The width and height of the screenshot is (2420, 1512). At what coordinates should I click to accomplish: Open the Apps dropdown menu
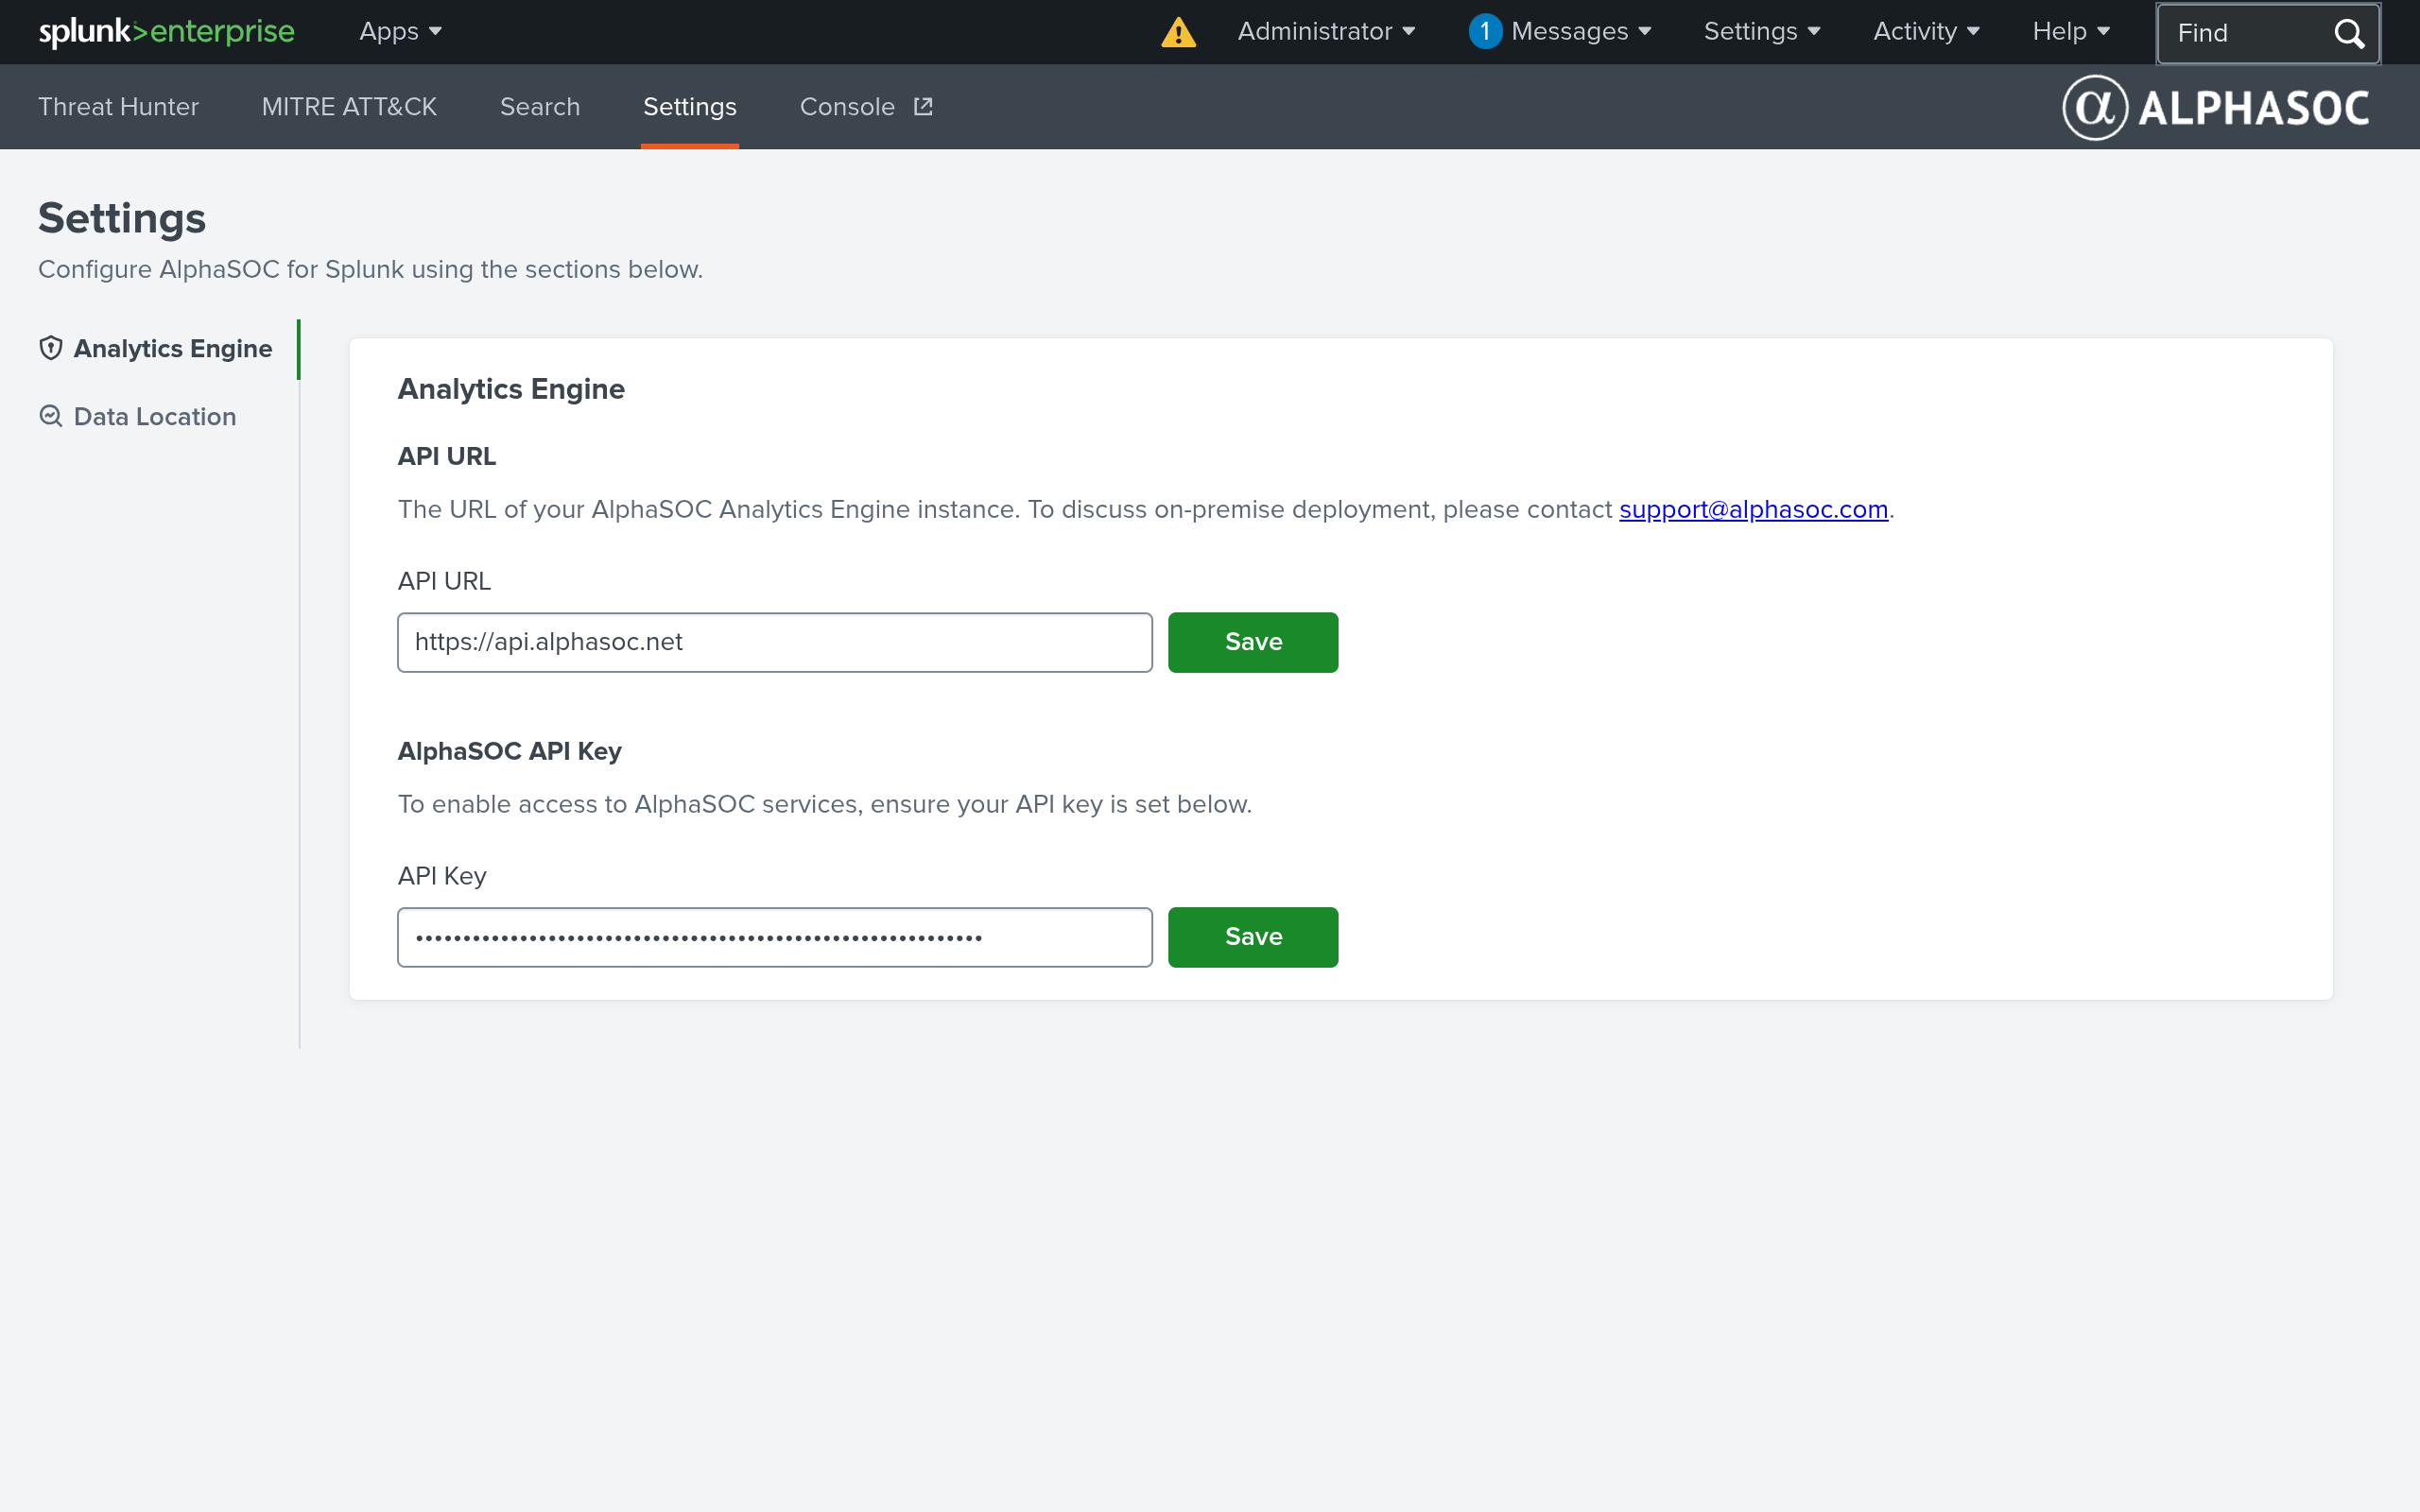click(400, 32)
